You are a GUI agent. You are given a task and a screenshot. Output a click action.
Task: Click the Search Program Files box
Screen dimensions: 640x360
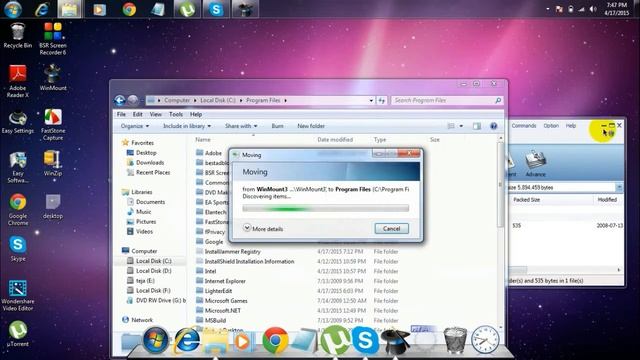point(447,100)
